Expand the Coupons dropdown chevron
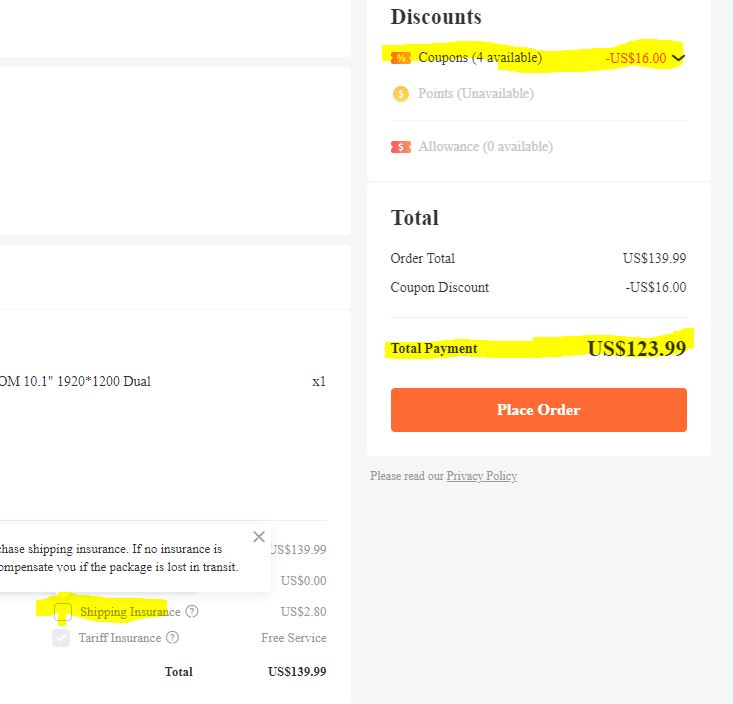This screenshot has width=733, height=704. click(679, 58)
